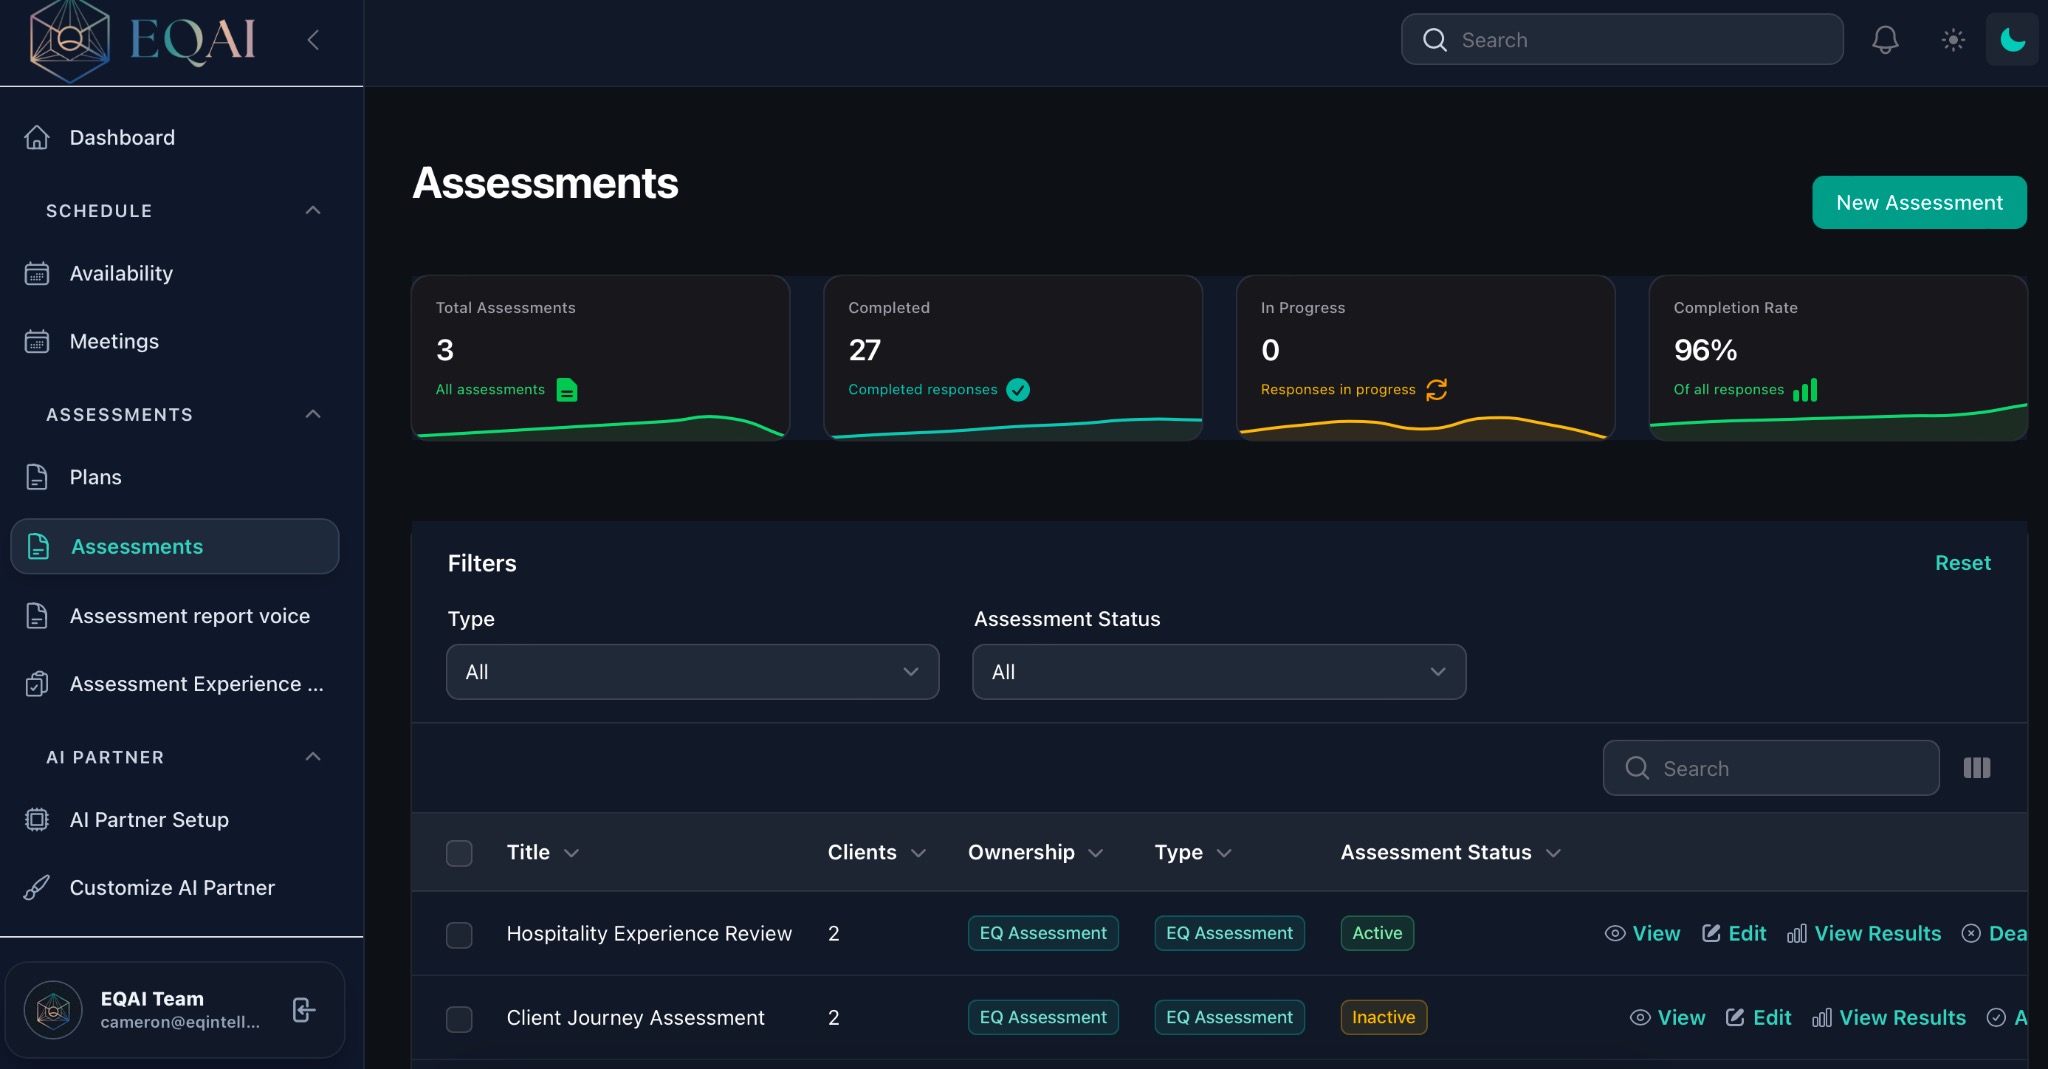The height and width of the screenshot is (1069, 2048).
Task: View the Client Journey Assessment
Action: [1667, 1017]
